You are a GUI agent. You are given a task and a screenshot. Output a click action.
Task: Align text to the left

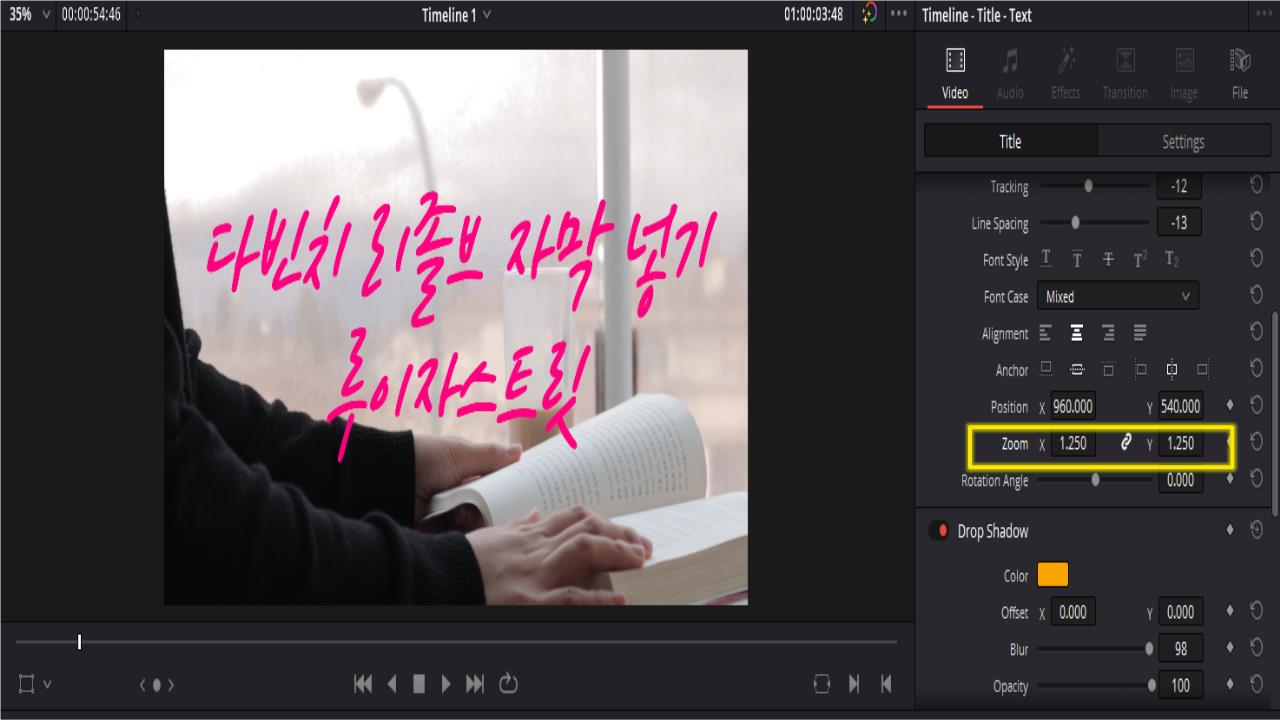tap(1046, 333)
